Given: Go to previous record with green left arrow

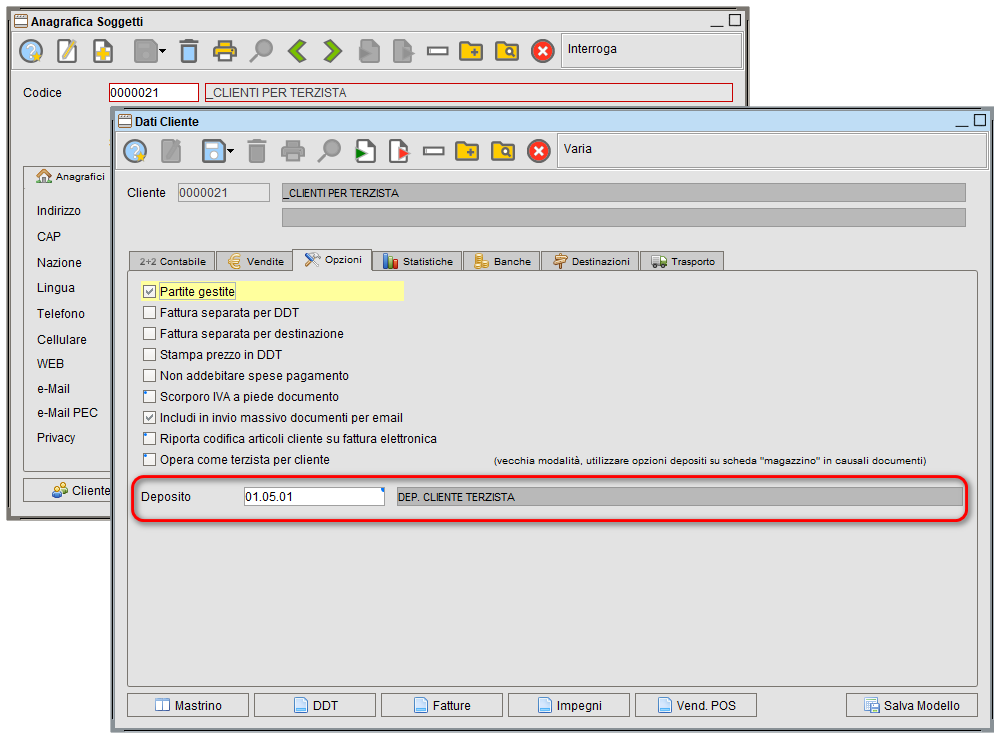Looking at the screenshot, I should (296, 50).
